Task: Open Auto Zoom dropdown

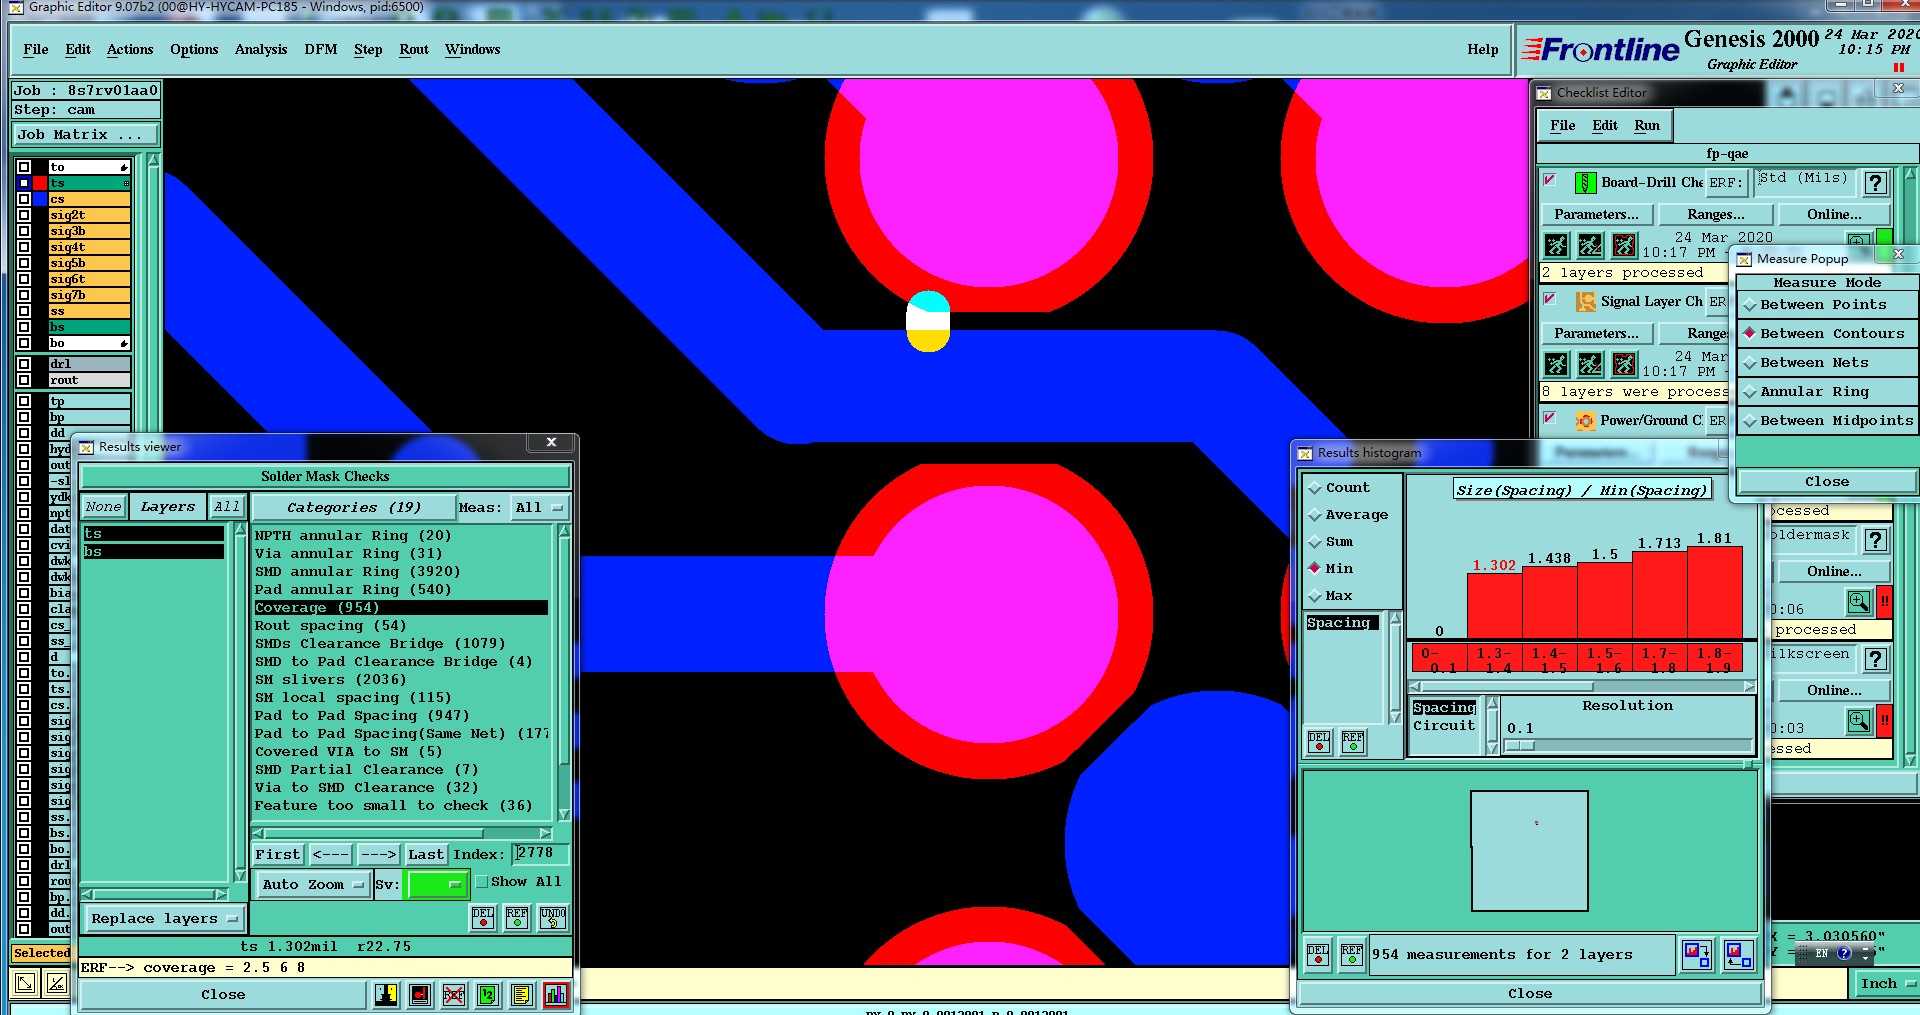Action: 312,884
